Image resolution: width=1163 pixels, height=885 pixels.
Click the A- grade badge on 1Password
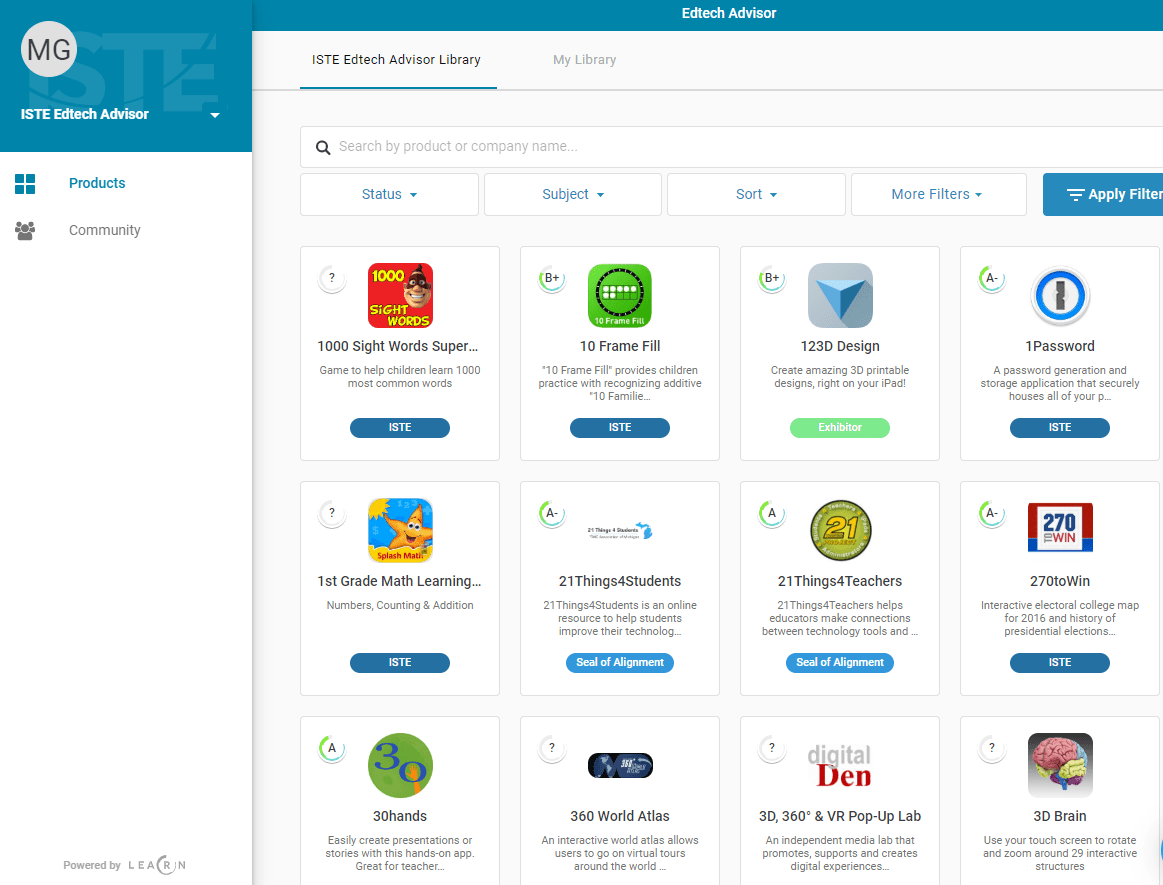click(992, 278)
